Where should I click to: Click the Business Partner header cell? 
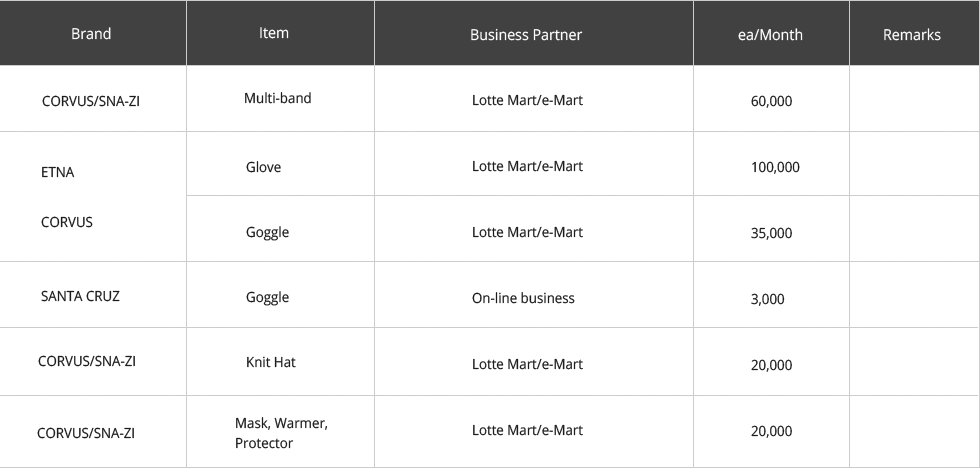526,35
